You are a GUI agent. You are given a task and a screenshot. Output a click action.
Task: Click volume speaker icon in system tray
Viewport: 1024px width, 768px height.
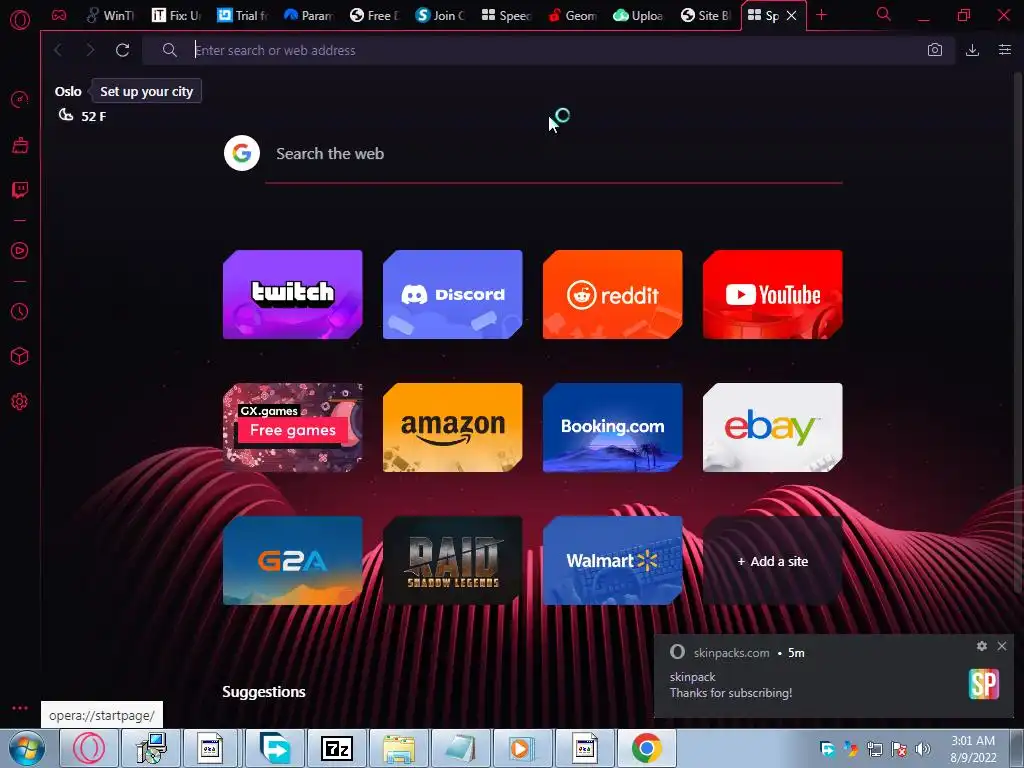click(x=923, y=749)
